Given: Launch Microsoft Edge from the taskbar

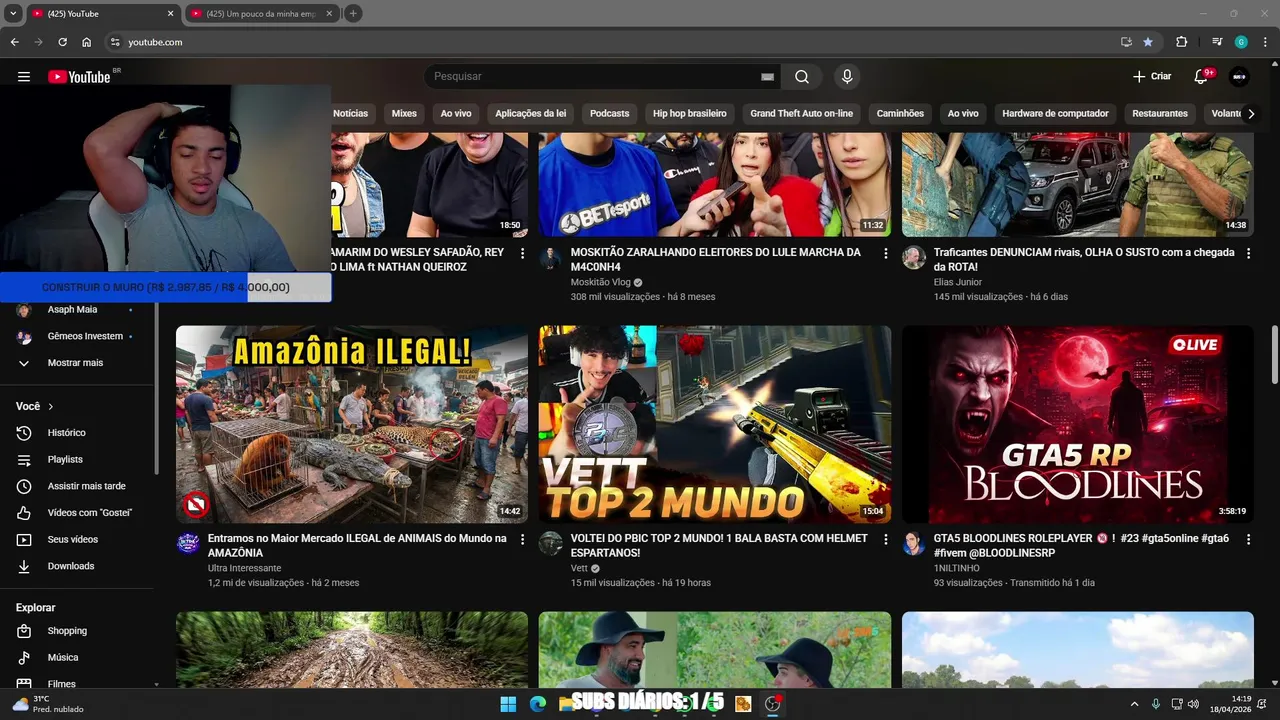Looking at the screenshot, I should [538, 704].
